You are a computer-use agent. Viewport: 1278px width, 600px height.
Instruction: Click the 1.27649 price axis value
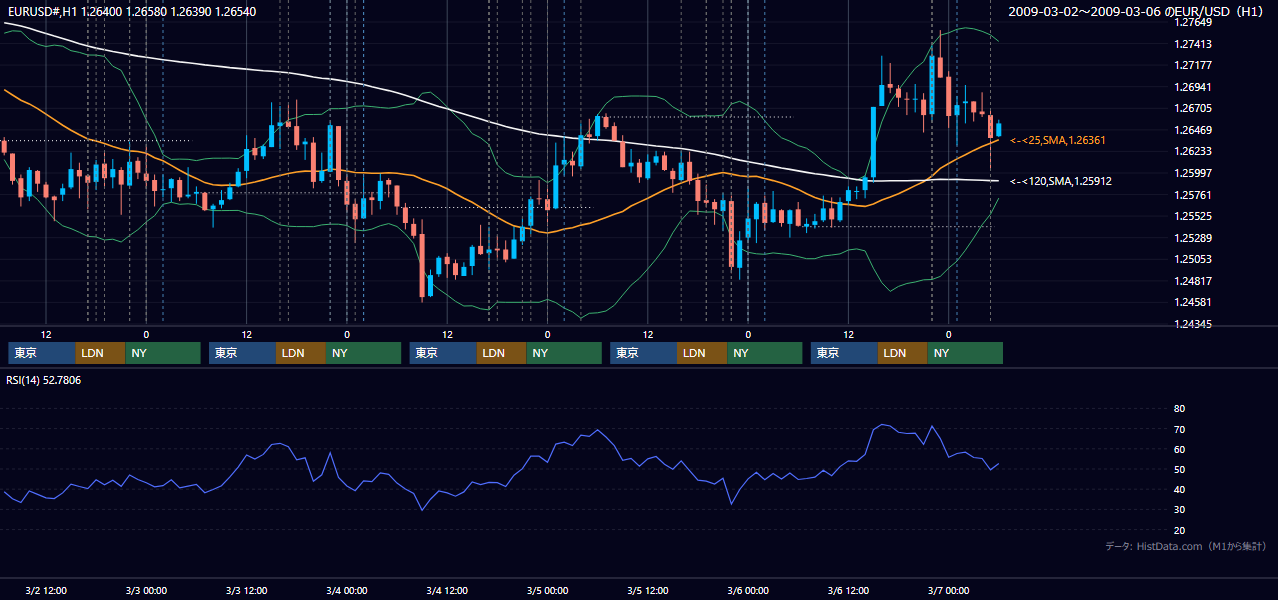pyautogui.click(x=1193, y=22)
